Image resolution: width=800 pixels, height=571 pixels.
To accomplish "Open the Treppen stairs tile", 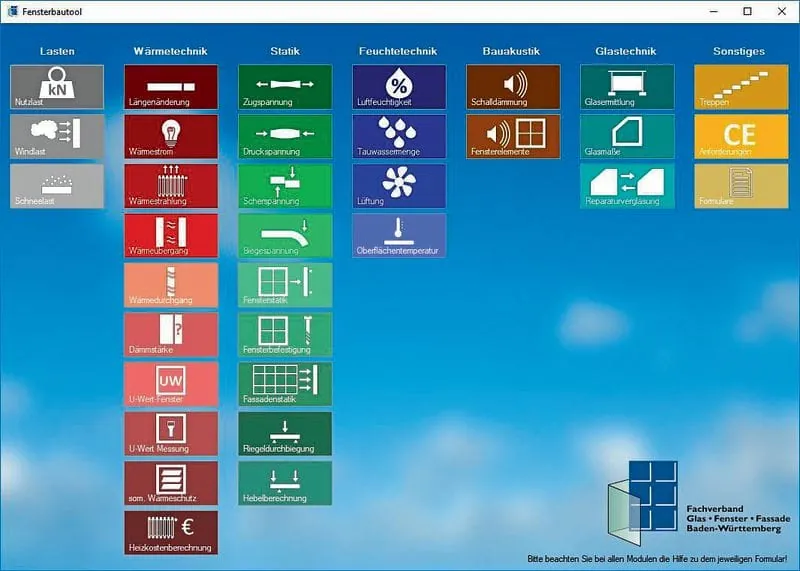I will coord(741,87).
